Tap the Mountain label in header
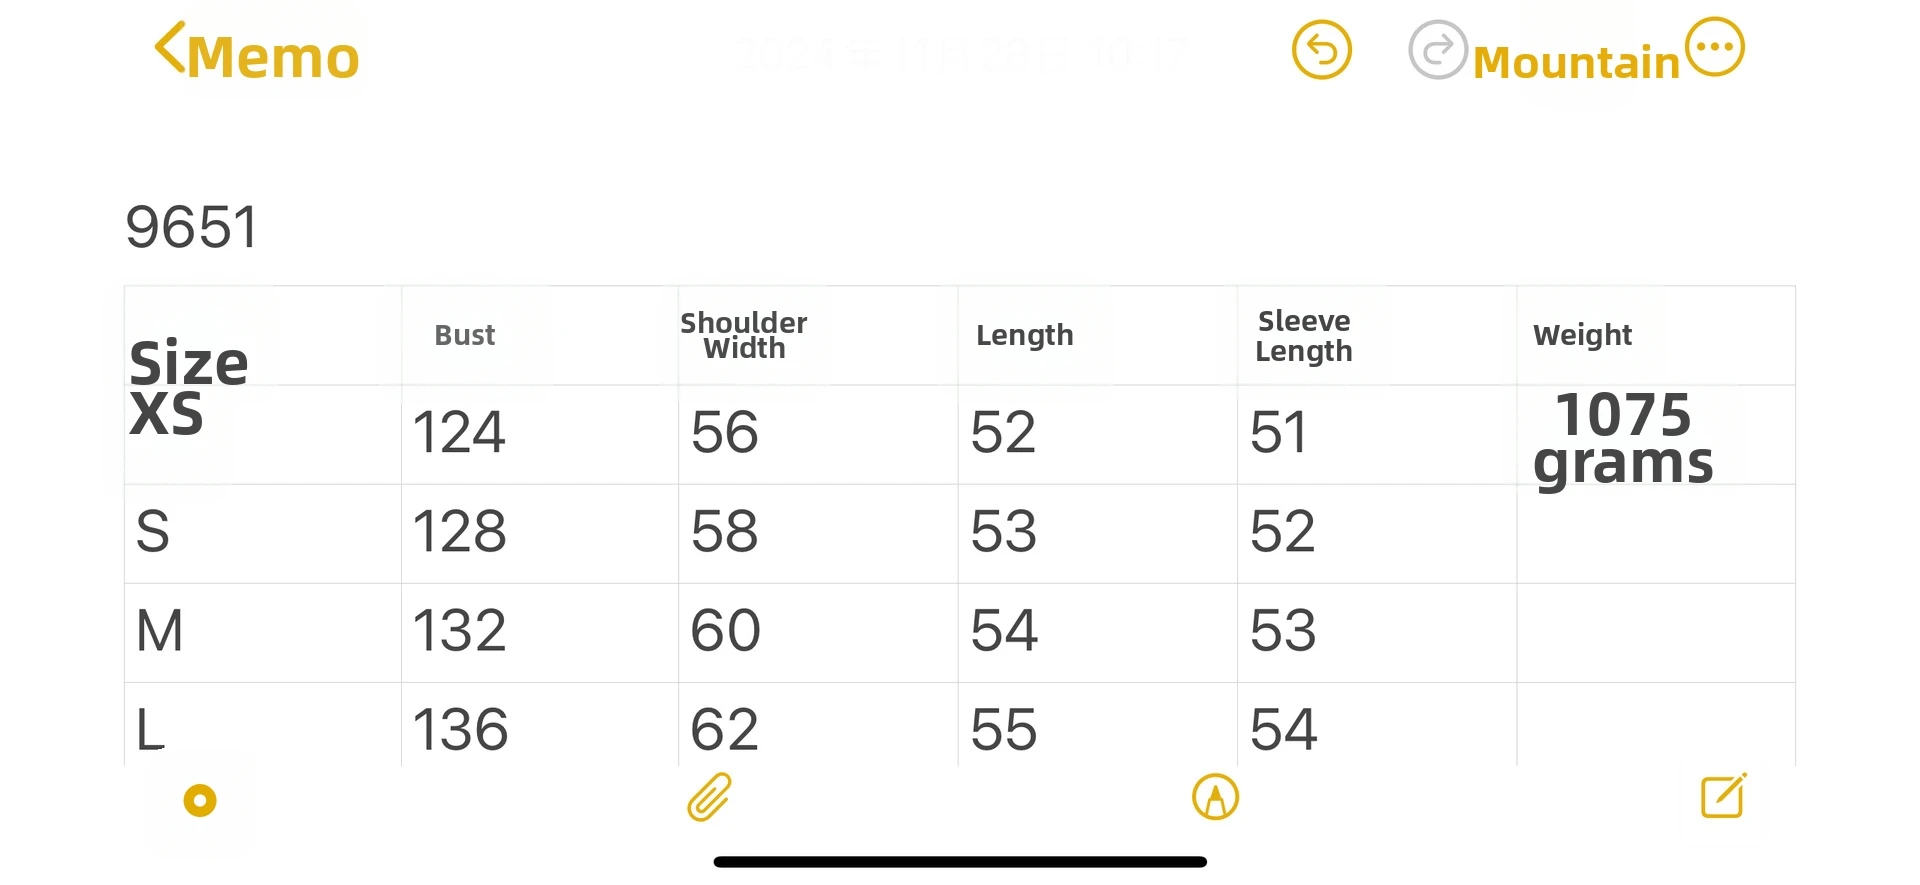 point(1575,62)
